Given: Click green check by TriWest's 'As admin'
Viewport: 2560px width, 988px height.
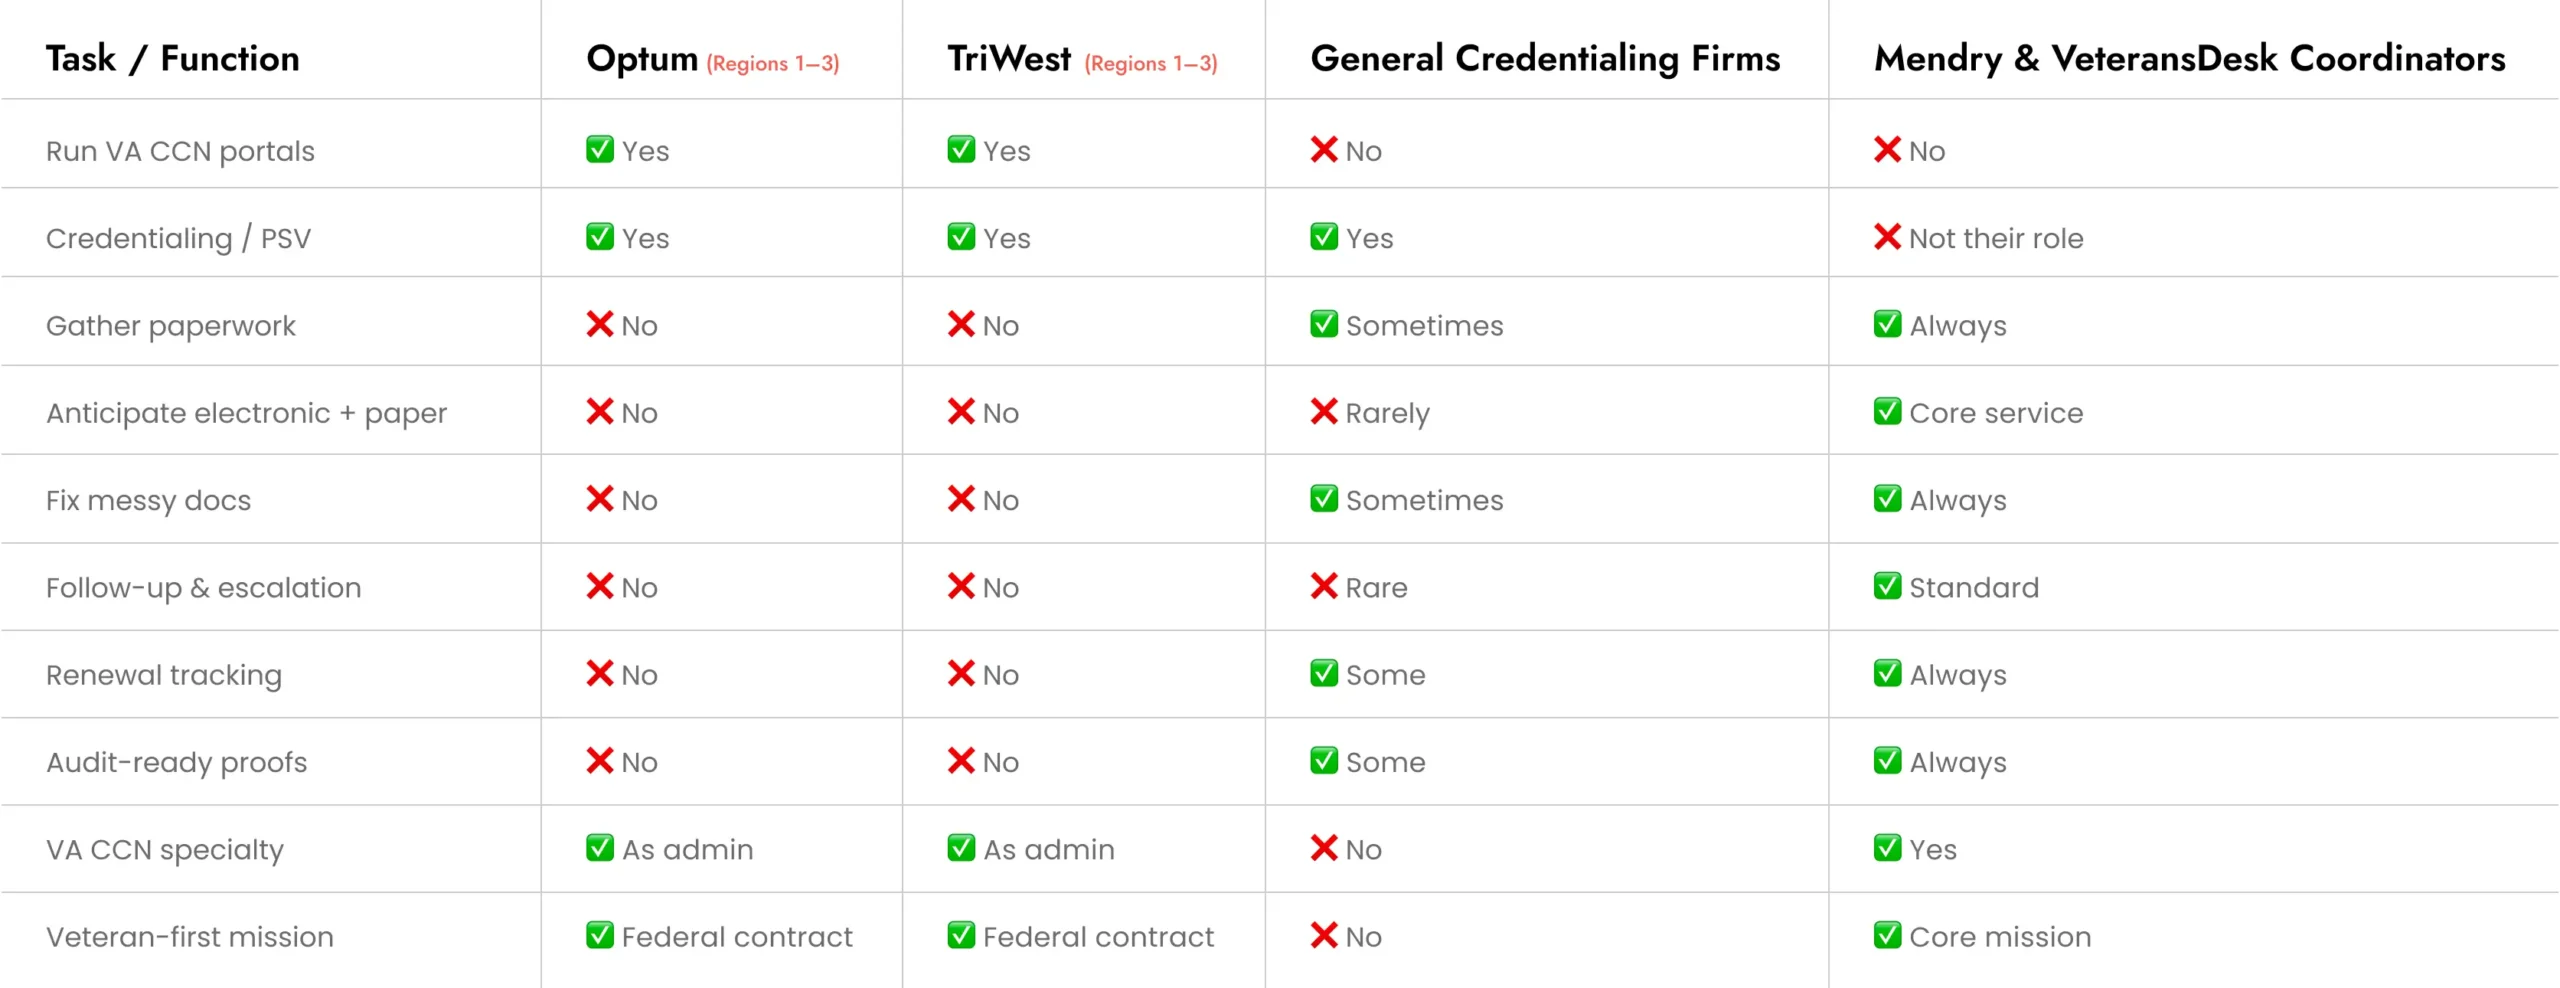Looking at the screenshot, I should [960, 848].
